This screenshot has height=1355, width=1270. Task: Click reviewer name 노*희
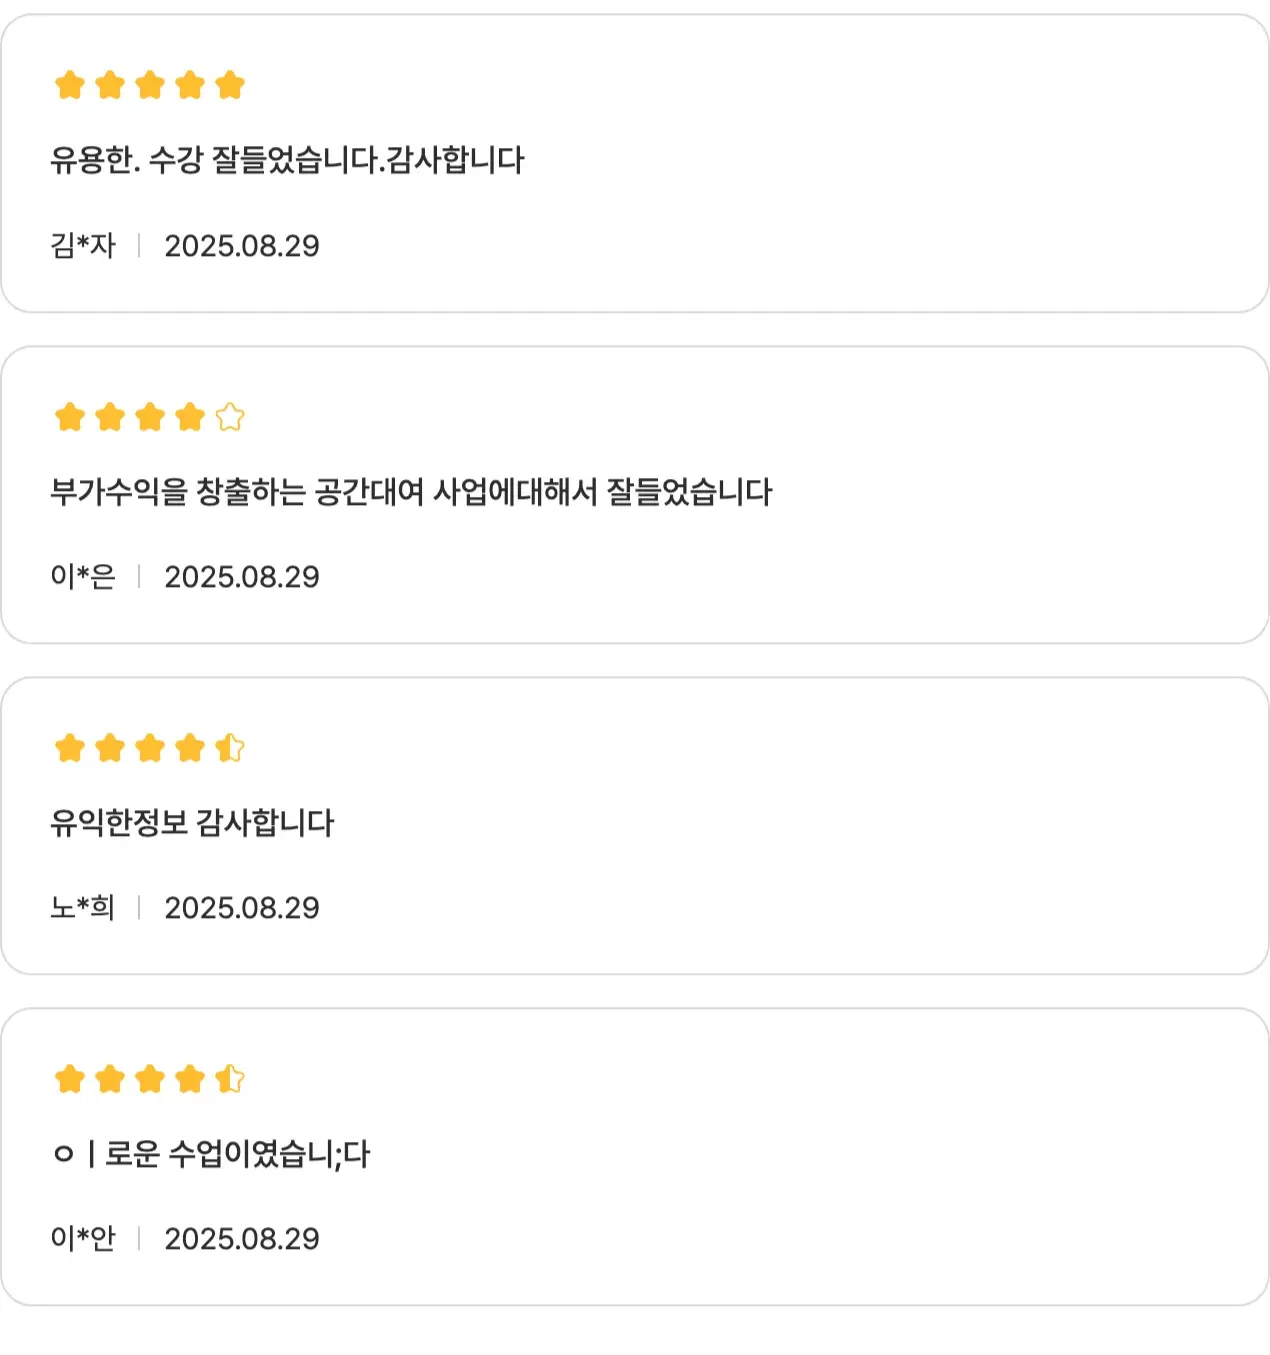coord(83,907)
